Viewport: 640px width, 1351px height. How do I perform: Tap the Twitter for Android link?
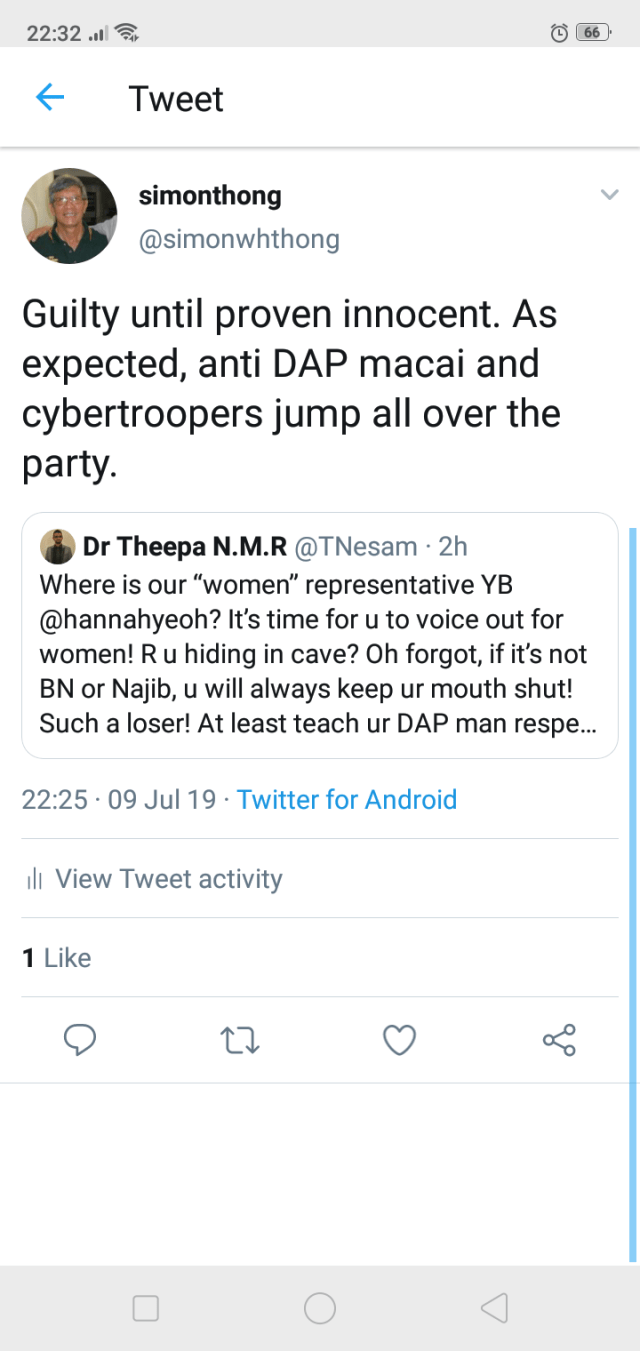(x=347, y=800)
